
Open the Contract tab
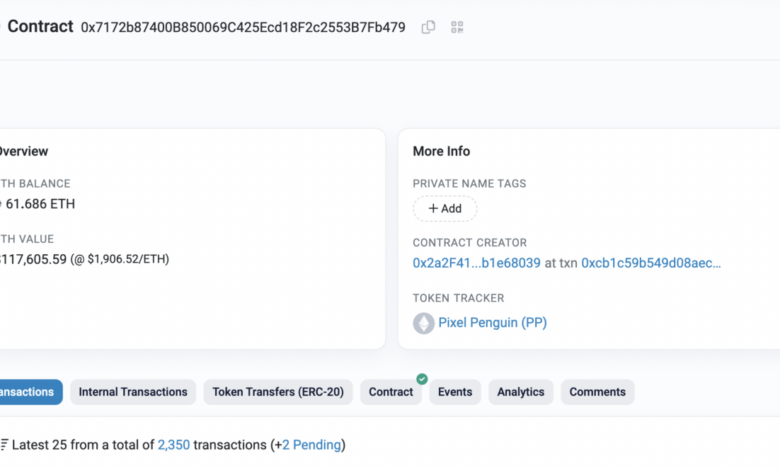pos(391,392)
